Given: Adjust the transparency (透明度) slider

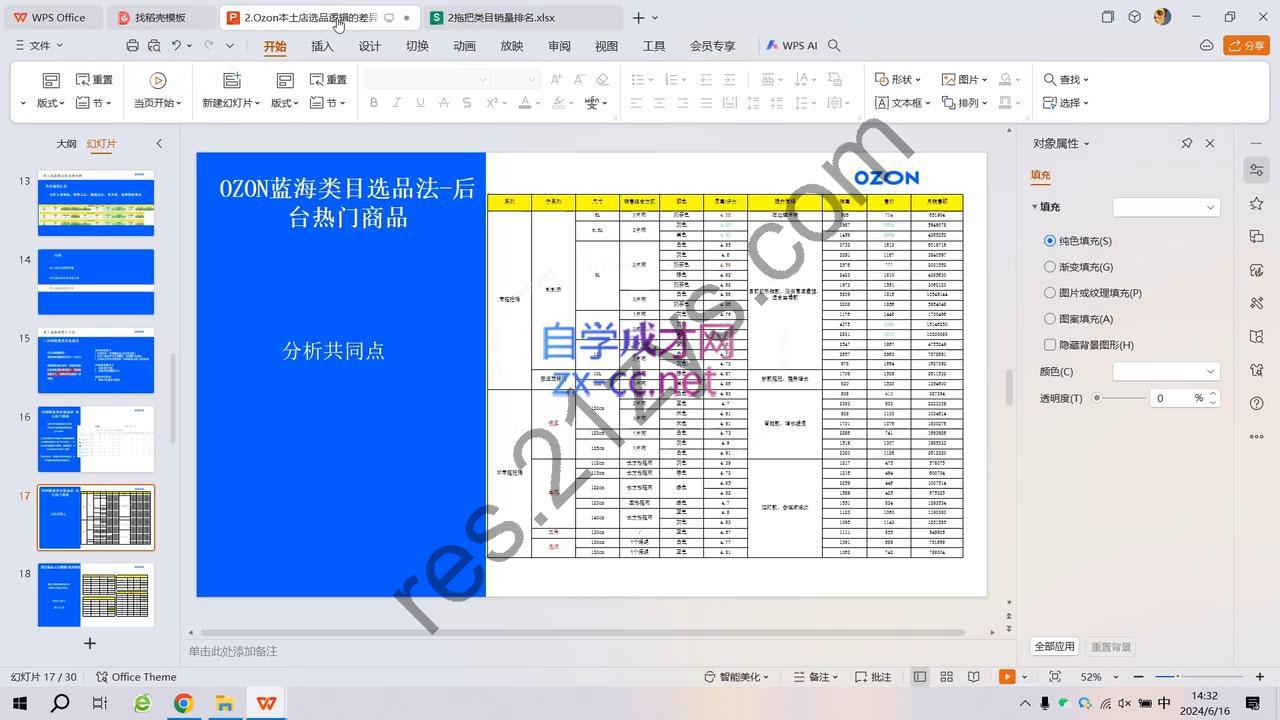Looking at the screenshot, I should (x=1120, y=398).
